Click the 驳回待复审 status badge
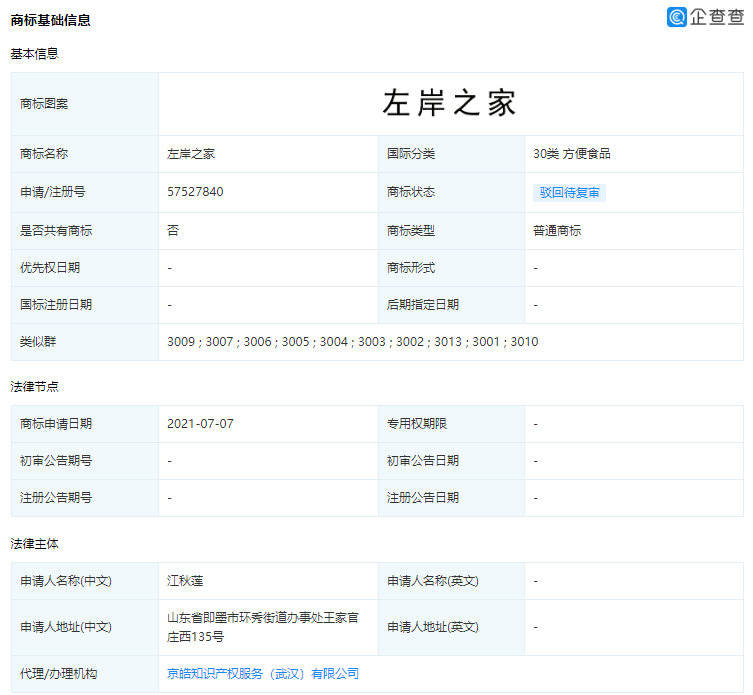753x695 pixels. pyautogui.click(x=569, y=193)
